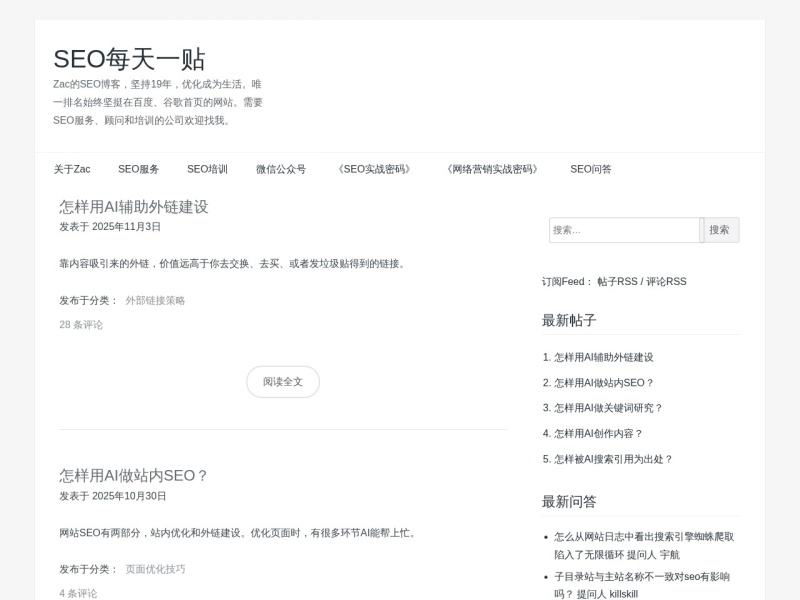The width and height of the screenshot is (800, 600).
Task: Open sidebar post 怎样用AI做关键词研究？
Action: 608,408
